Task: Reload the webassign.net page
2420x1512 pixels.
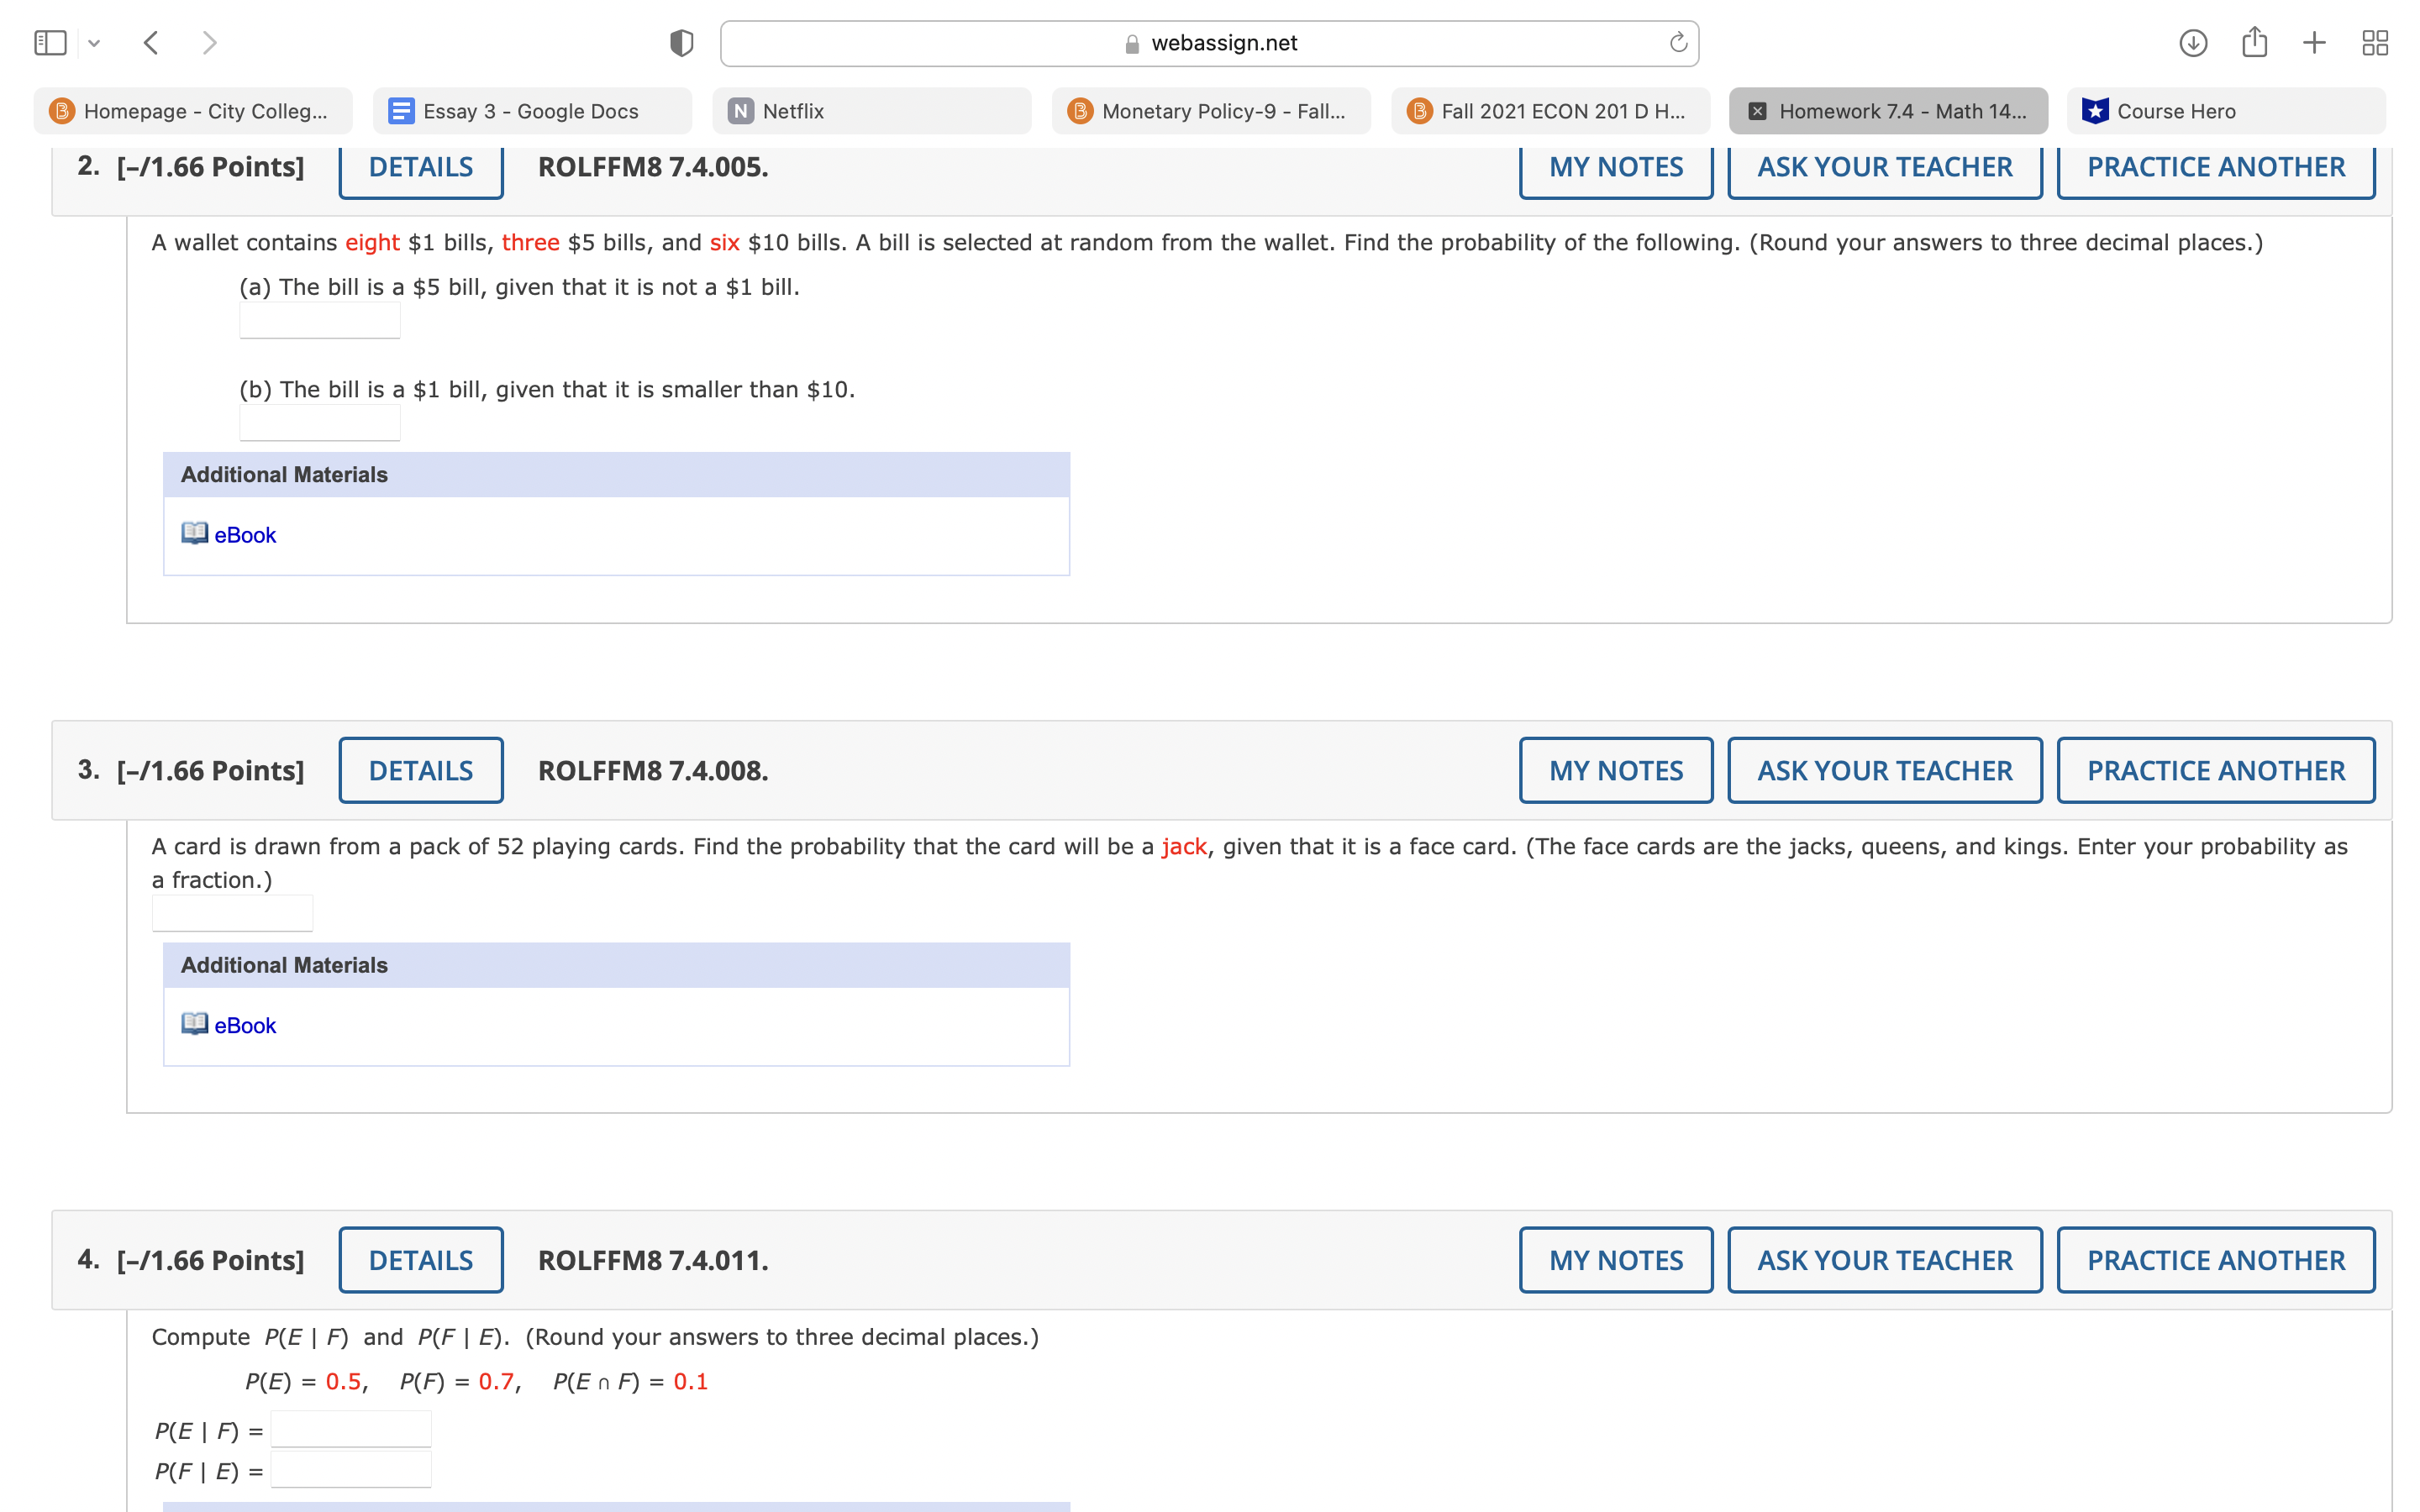Action: 1677,42
